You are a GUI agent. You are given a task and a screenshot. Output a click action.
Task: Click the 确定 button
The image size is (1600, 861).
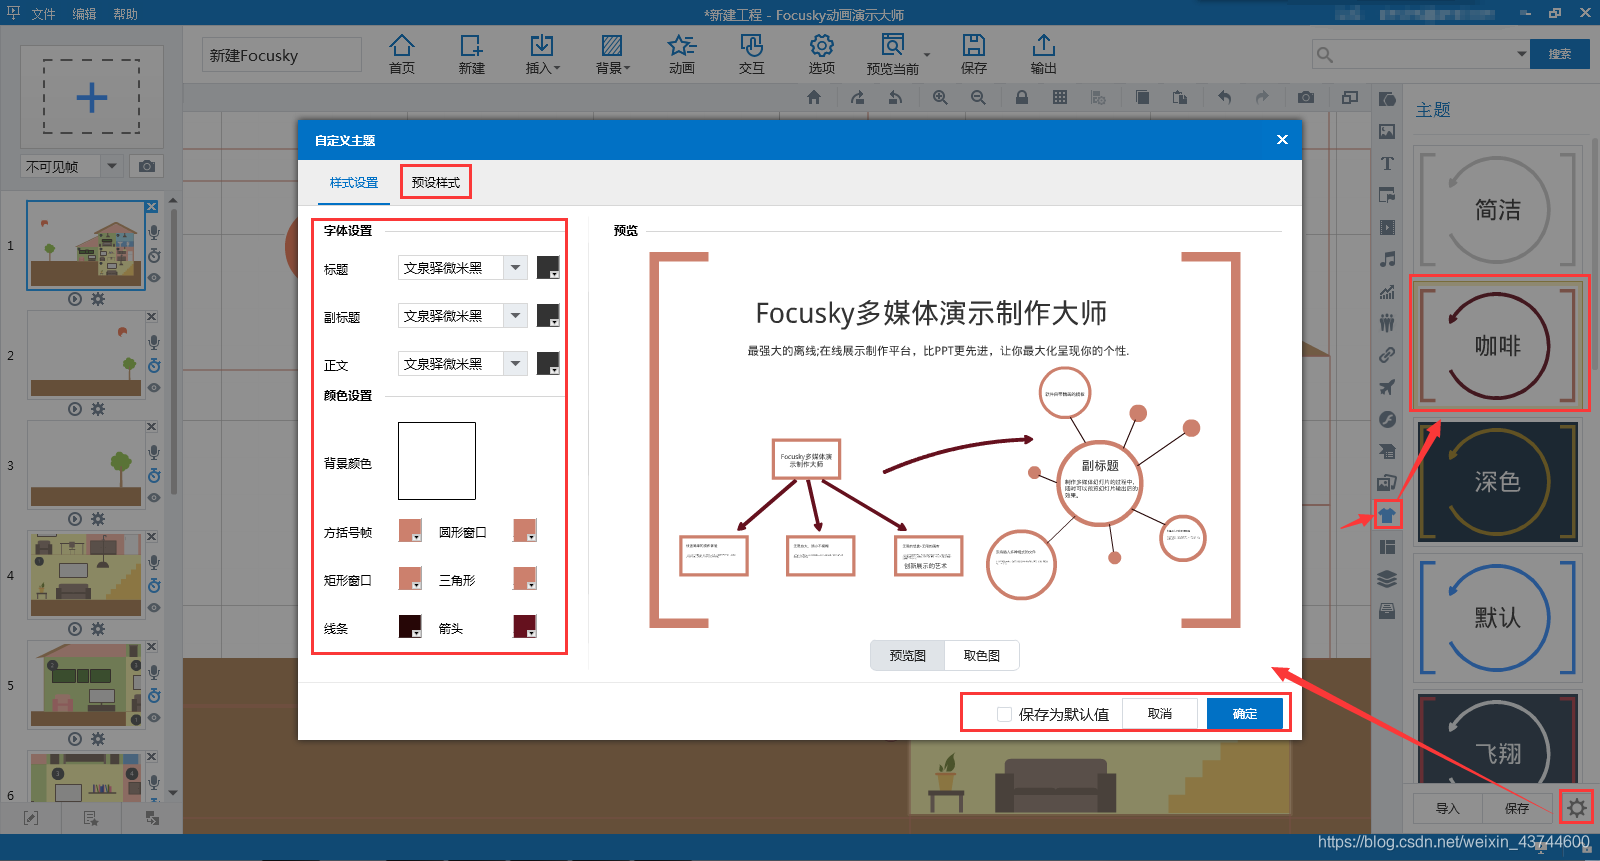1245,713
